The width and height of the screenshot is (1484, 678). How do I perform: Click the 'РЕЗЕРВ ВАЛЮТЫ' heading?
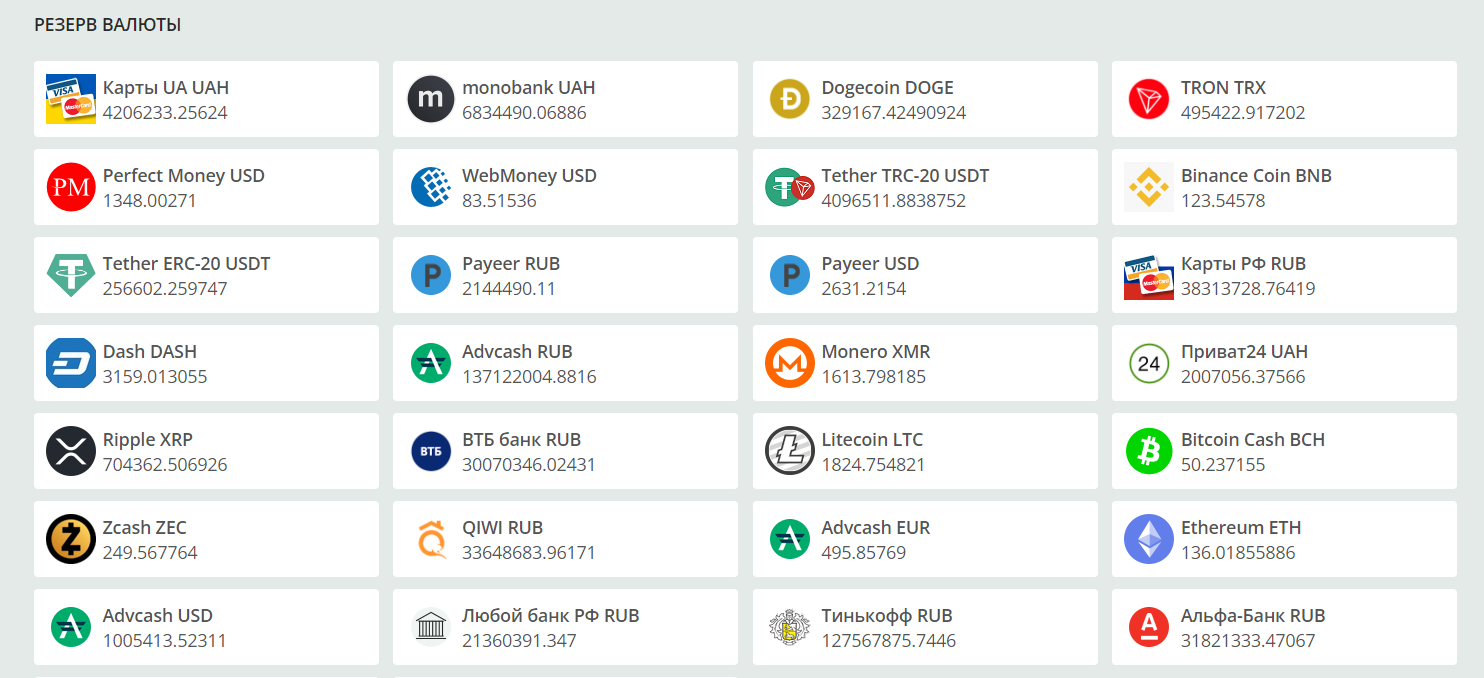[108, 25]
